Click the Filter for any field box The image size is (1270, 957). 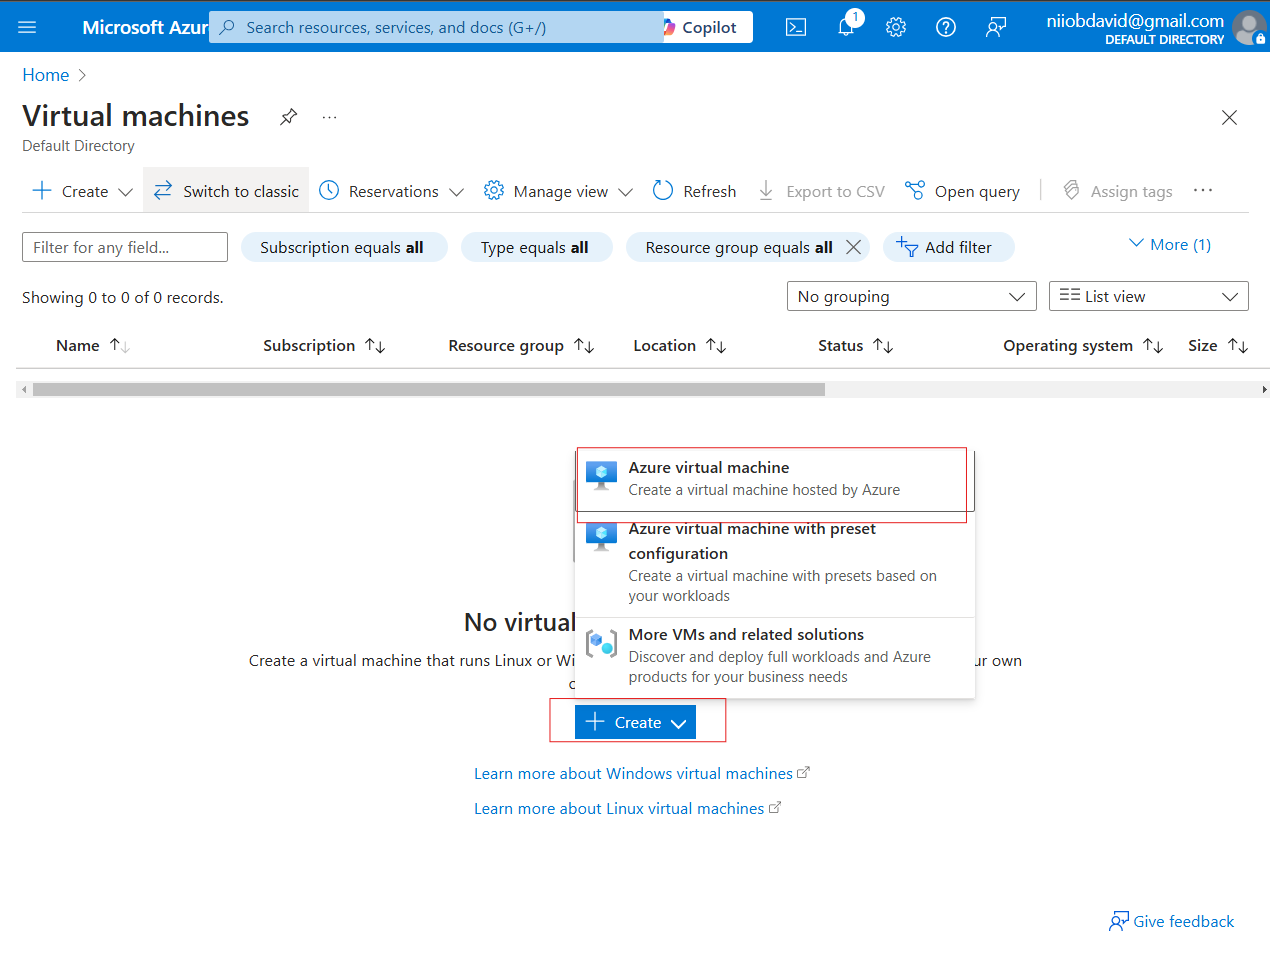[x=125, y=247]
